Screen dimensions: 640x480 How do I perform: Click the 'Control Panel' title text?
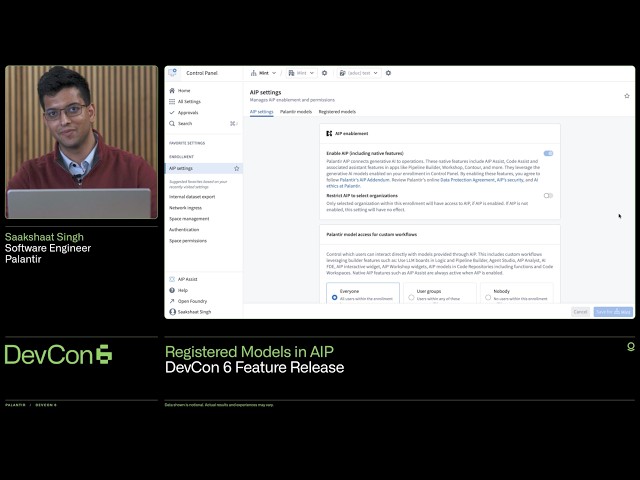(202, 73)
